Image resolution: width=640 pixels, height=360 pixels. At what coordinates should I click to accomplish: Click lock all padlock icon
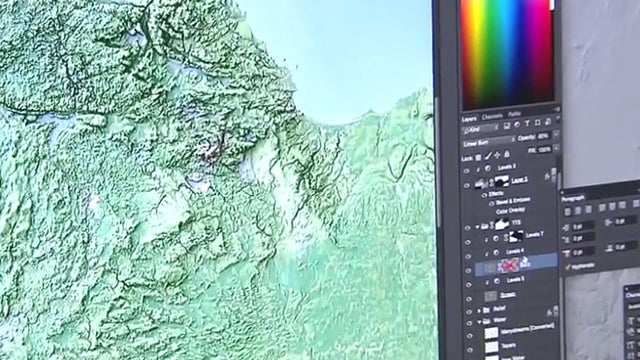tap(507, 154)
